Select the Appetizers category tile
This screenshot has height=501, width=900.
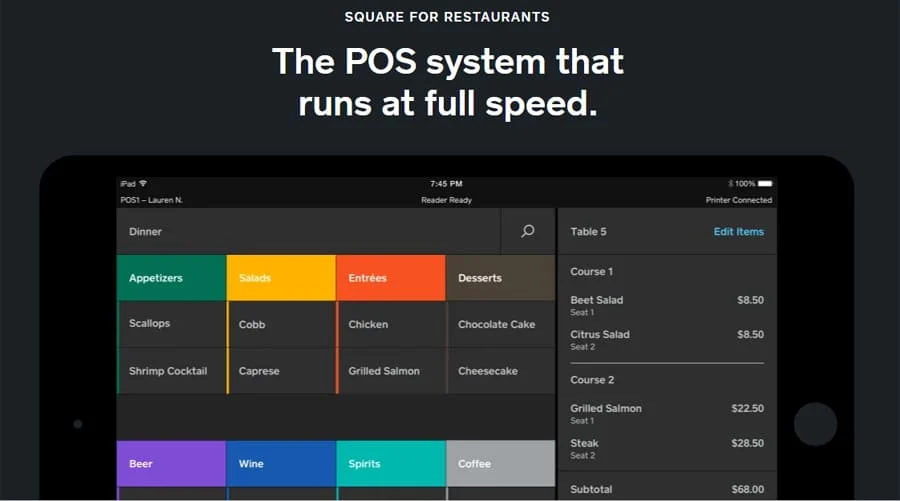171,278
